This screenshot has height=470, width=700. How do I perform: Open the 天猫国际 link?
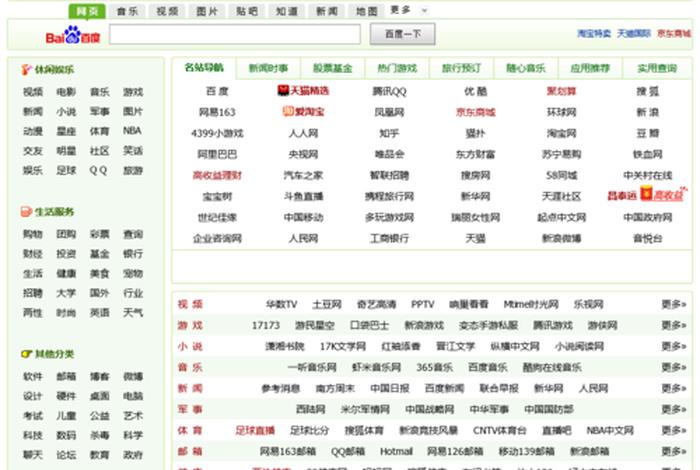click(x=634, y=33)
